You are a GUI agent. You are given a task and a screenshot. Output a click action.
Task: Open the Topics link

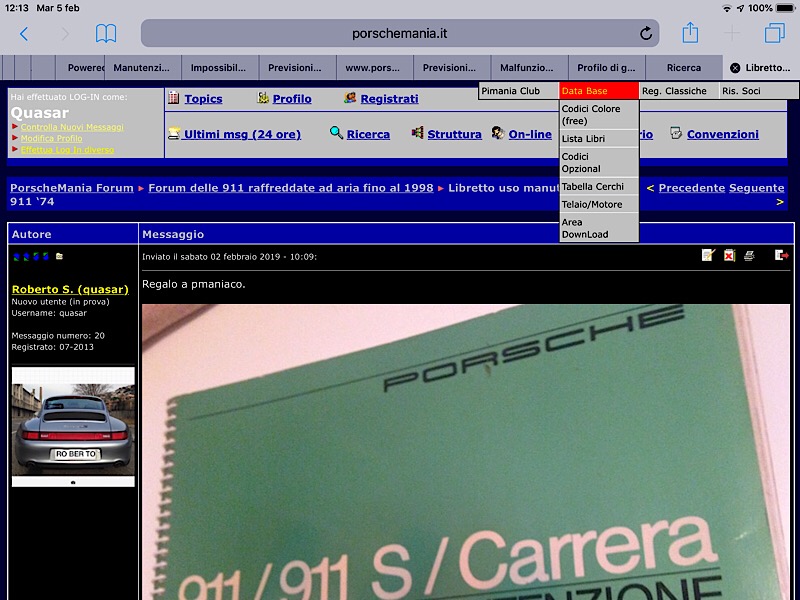(203, 98)
